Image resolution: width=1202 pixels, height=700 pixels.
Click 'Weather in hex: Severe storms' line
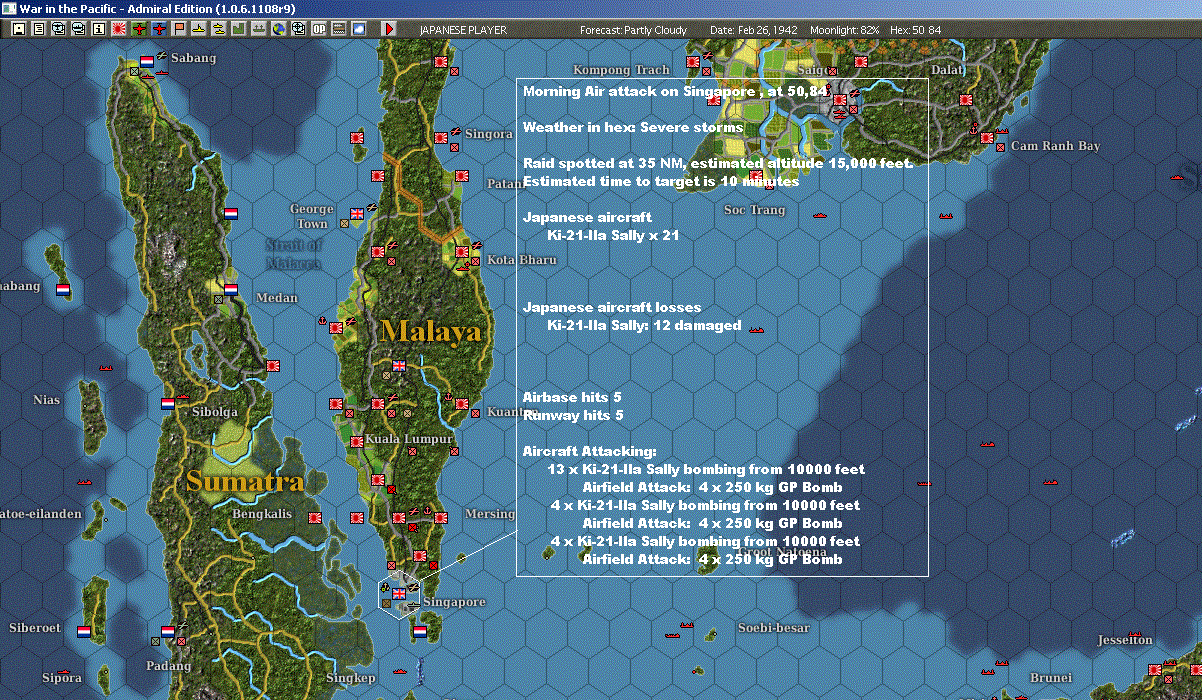pos(633,127)
